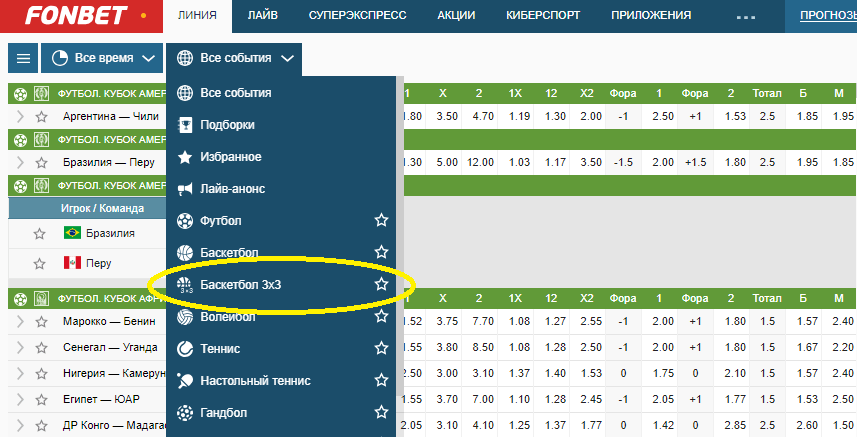Click the clock icon in time filter
The width and height of the screenshot is (857, 437).
(x=60, y=58)
